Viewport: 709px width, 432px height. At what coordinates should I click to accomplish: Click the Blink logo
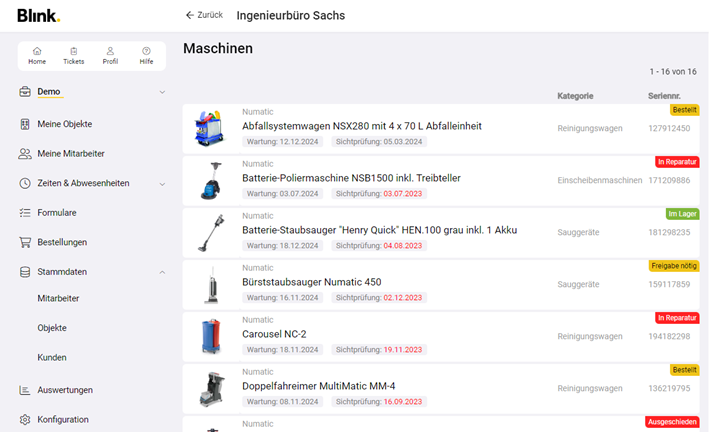38,15
